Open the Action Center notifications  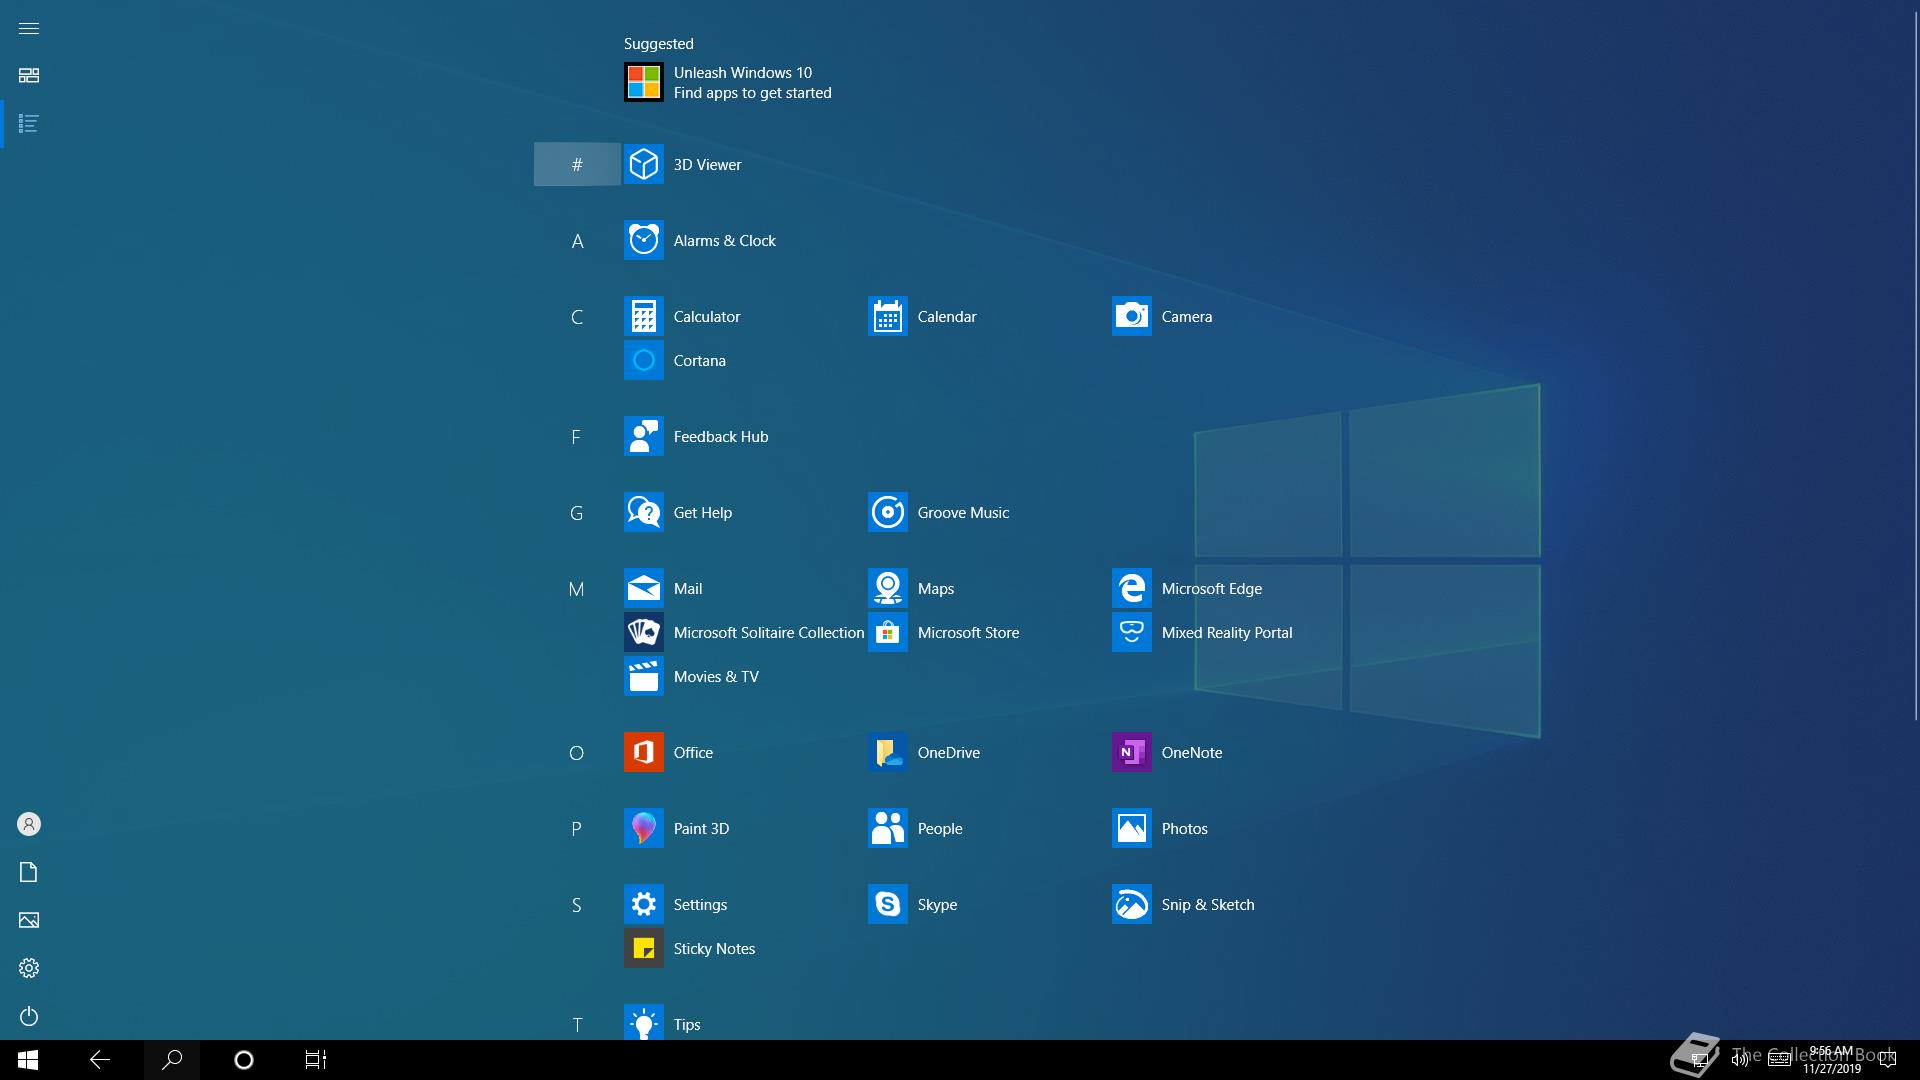pyautogui.click(x=1888, y=1060)
